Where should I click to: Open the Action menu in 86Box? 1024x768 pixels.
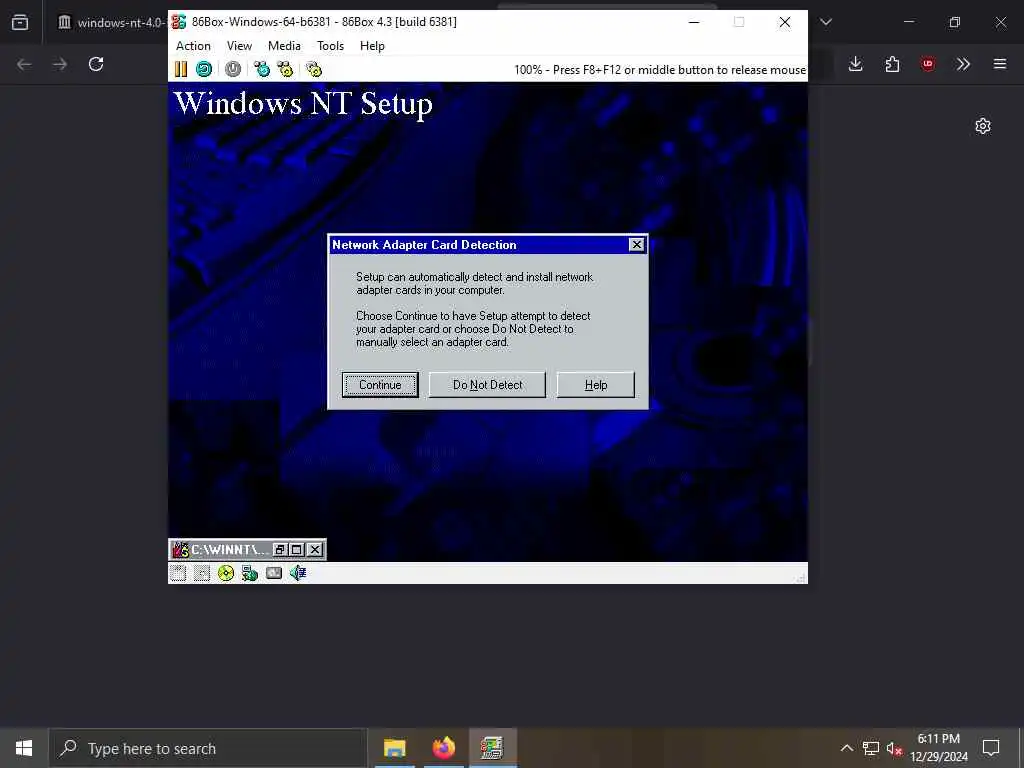coord(193,46)
